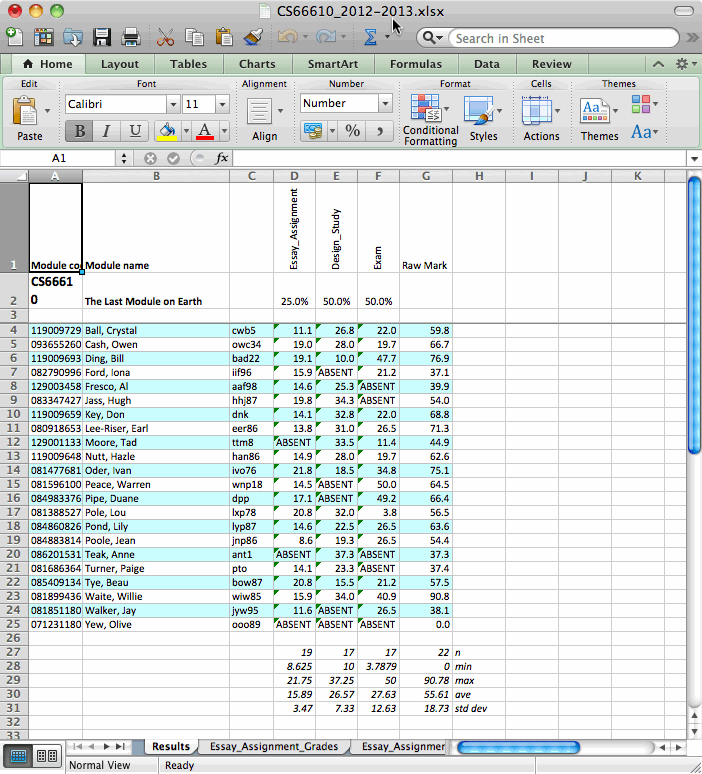Click the theme colors grid icon
The height and width of the screenshot is (774, 702).
click(641, 104)
